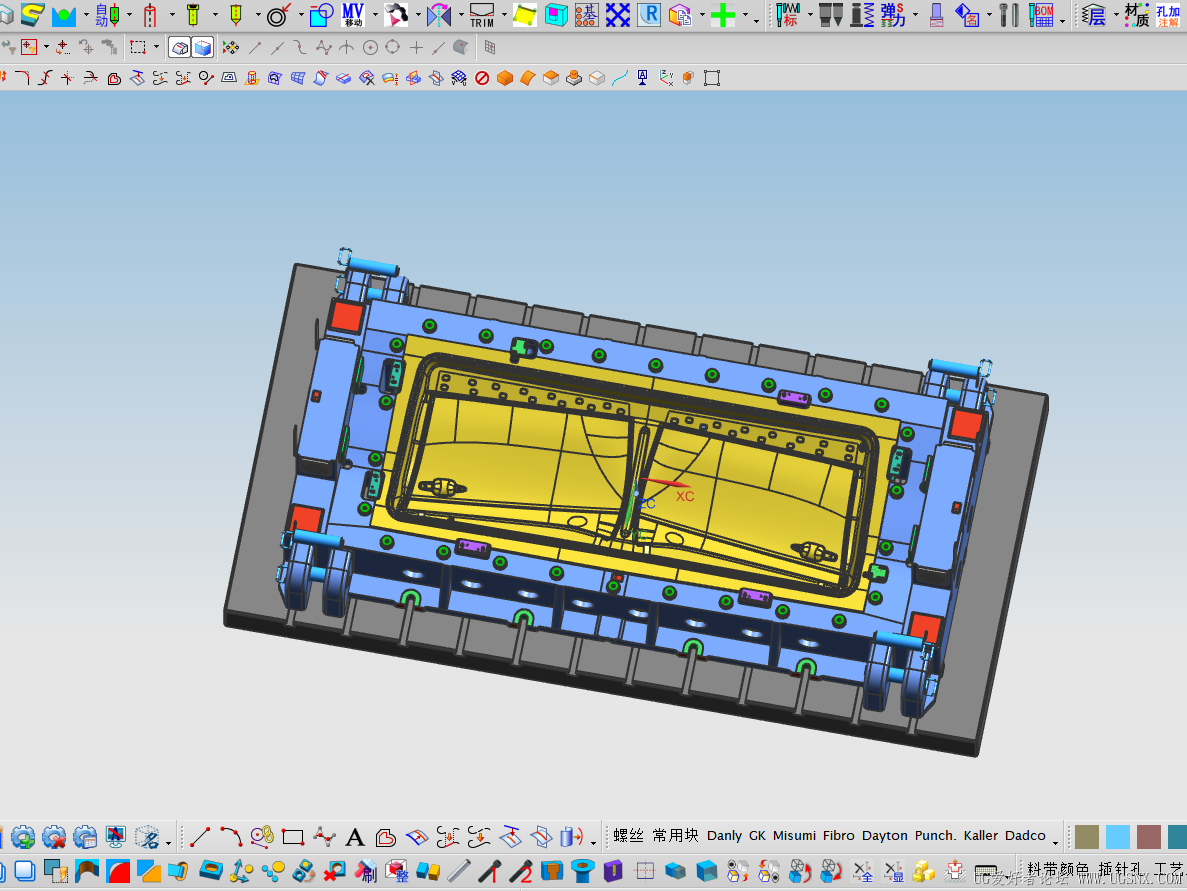Screen dimensions: 1187x891
Task: Open the TRIM tool
Action: (x=481, y=14)
